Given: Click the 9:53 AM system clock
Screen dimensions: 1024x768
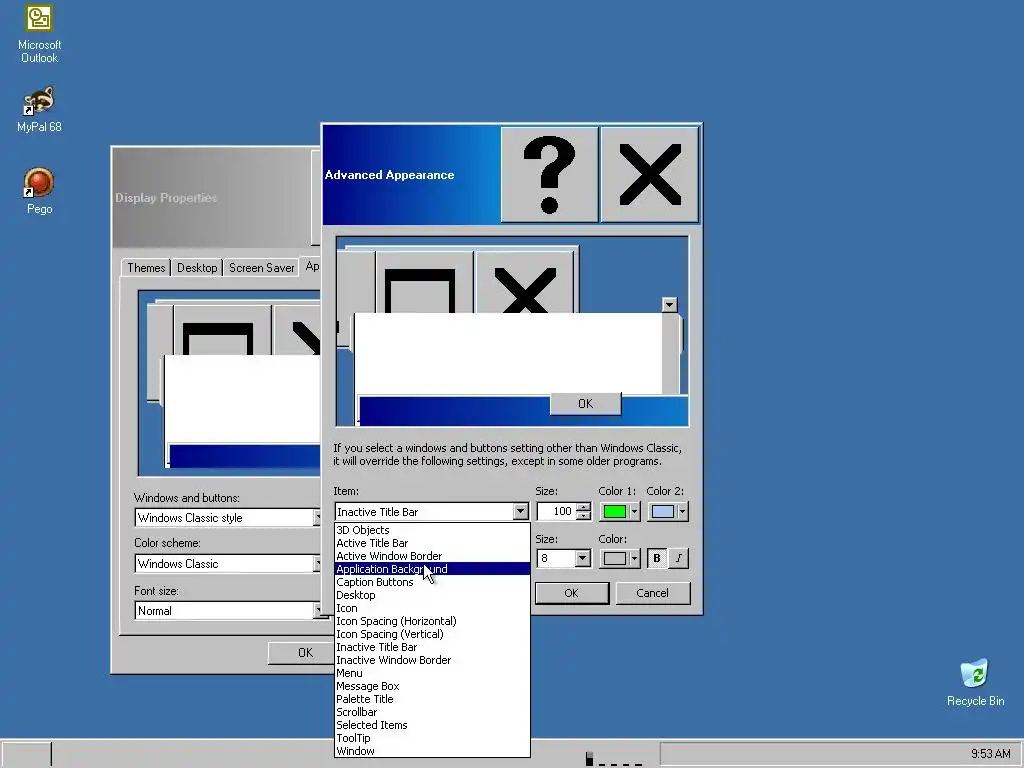Looking at the screenshot, I should [x=990, y=754].
